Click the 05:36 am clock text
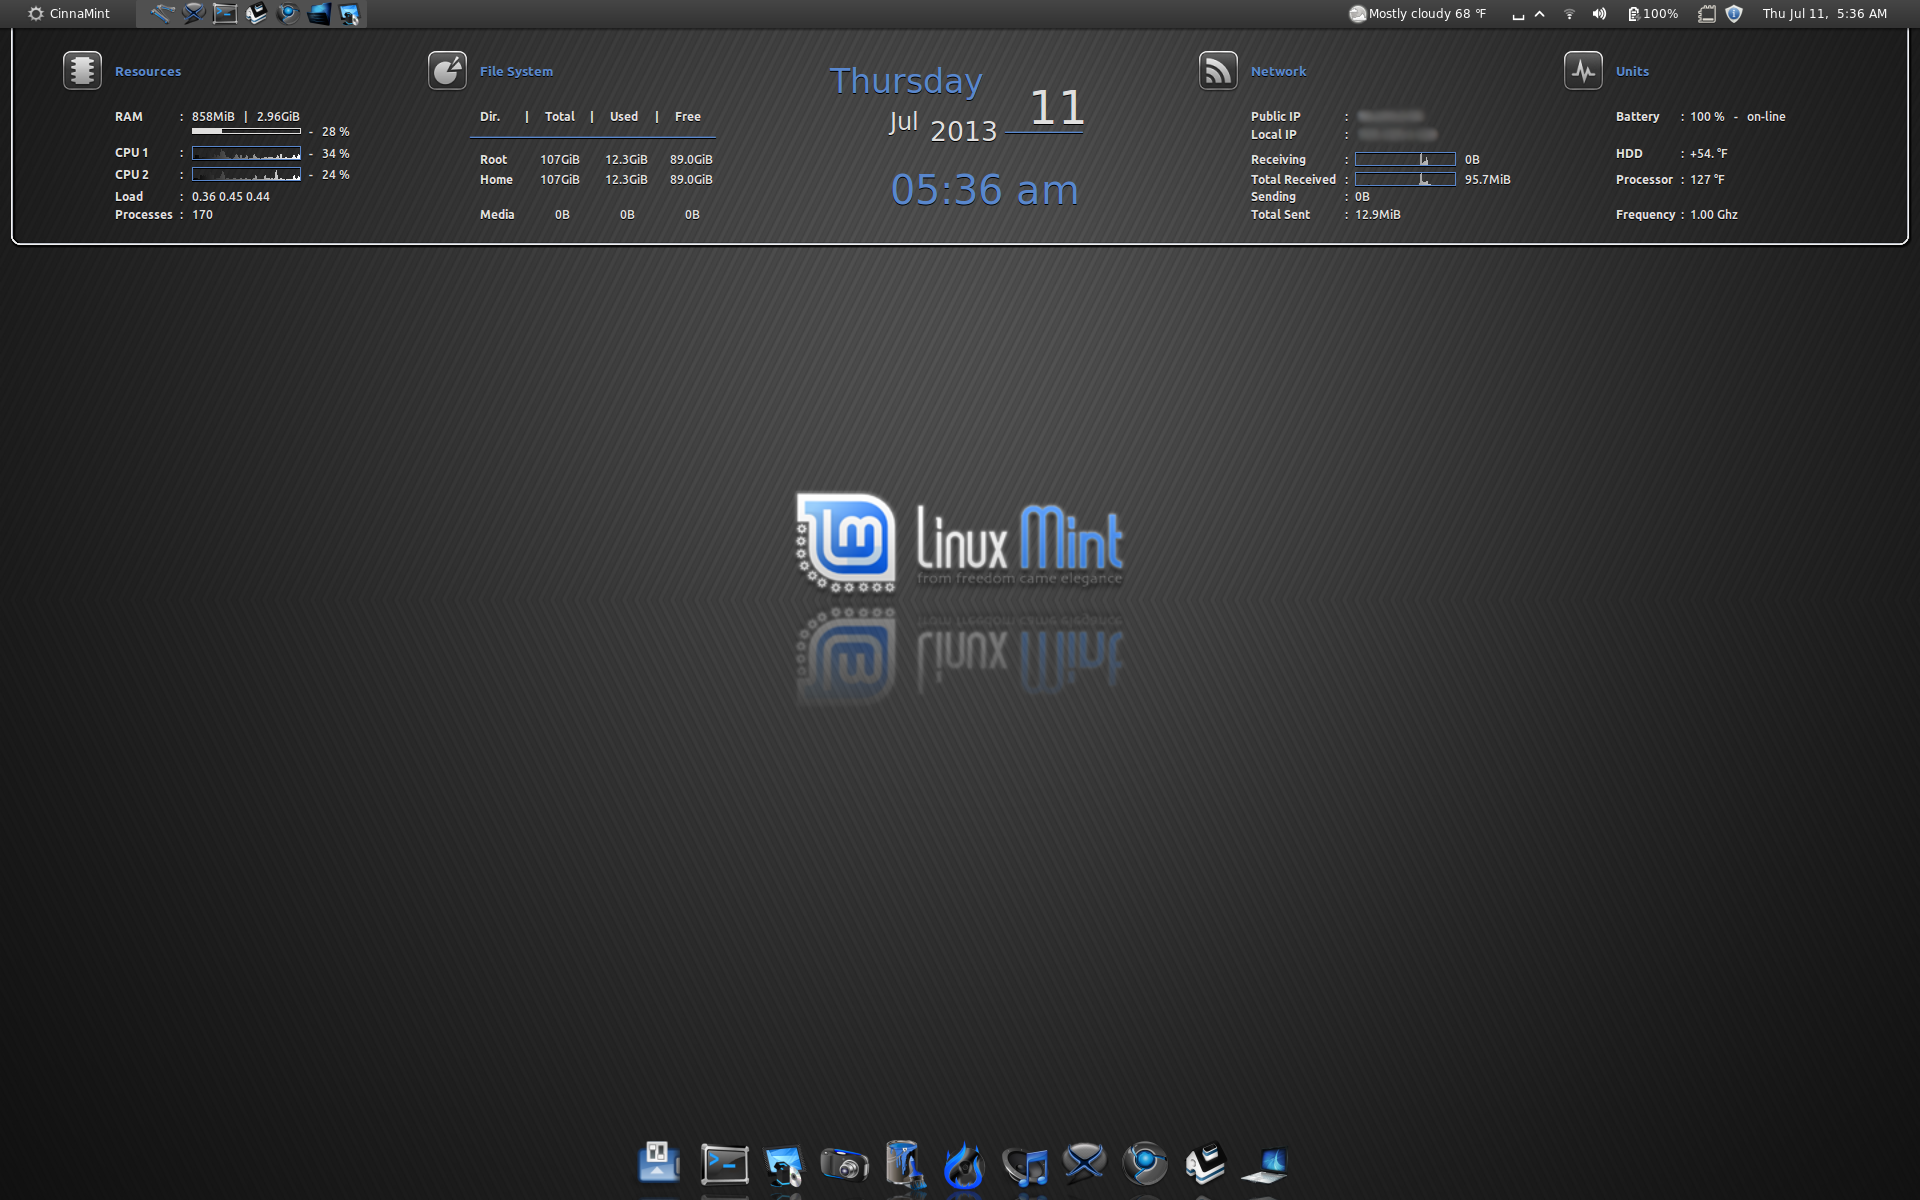 click(x=985, y=189)
